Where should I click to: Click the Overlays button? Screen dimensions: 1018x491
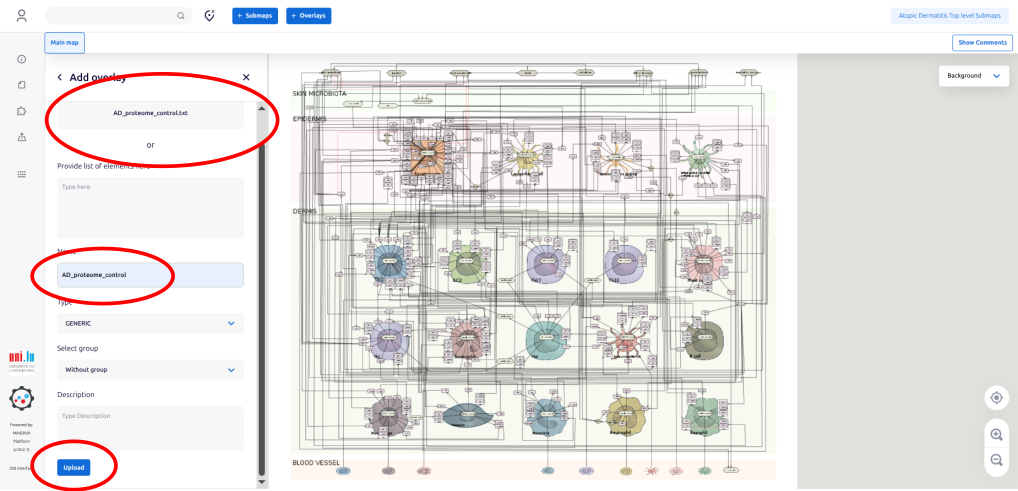click(308, 16)
